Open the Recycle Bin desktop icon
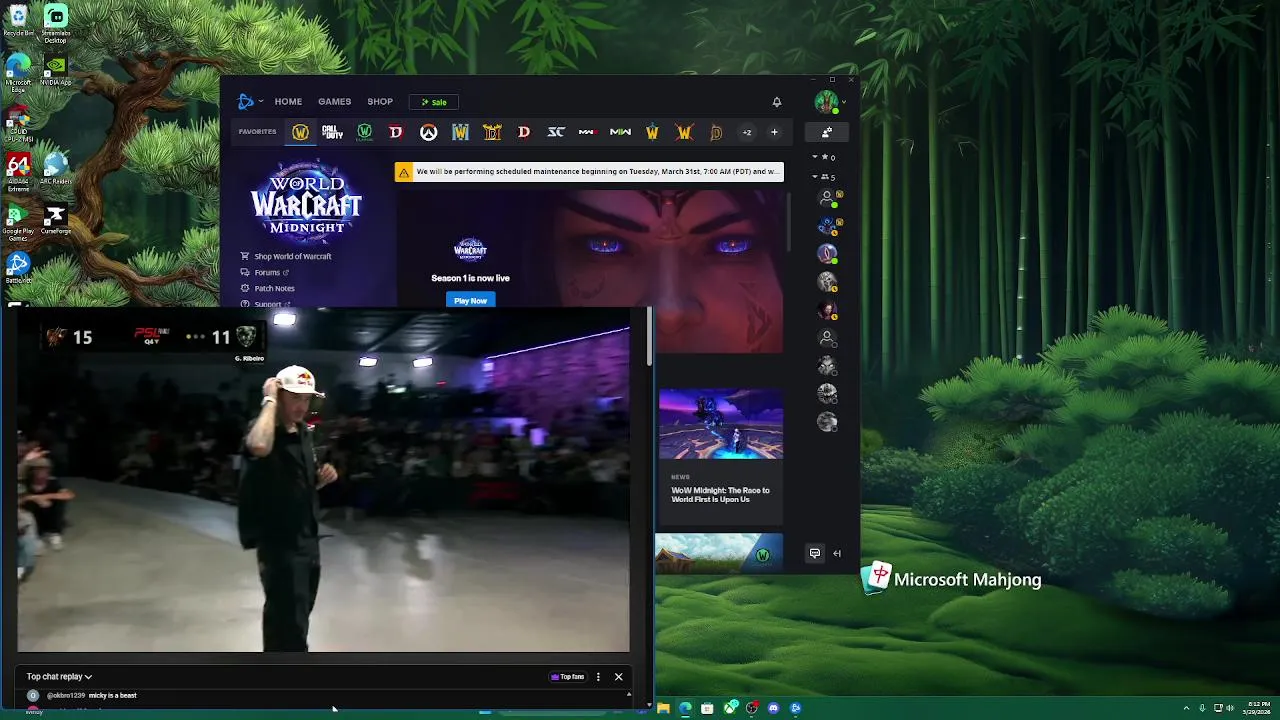 click(x=18, y=20)
